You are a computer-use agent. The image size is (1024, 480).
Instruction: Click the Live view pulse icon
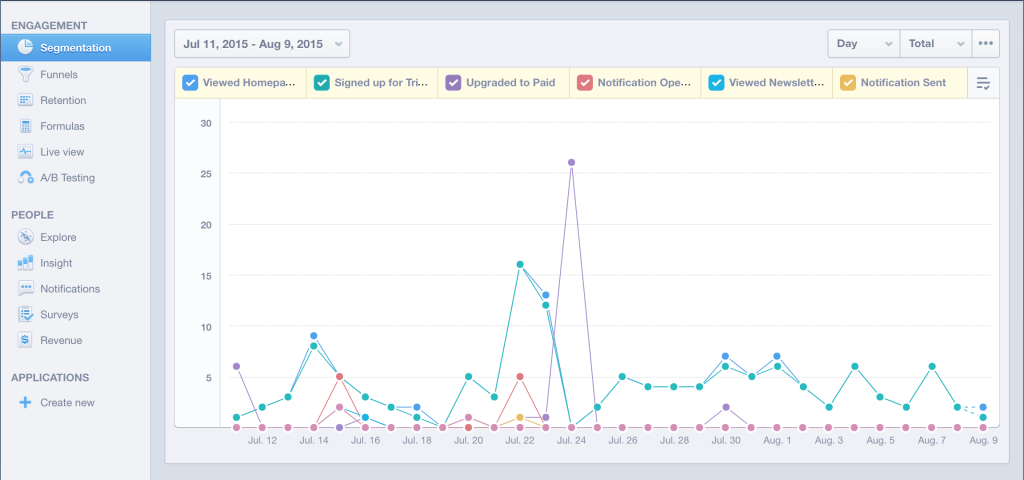(x=25, y=152)
